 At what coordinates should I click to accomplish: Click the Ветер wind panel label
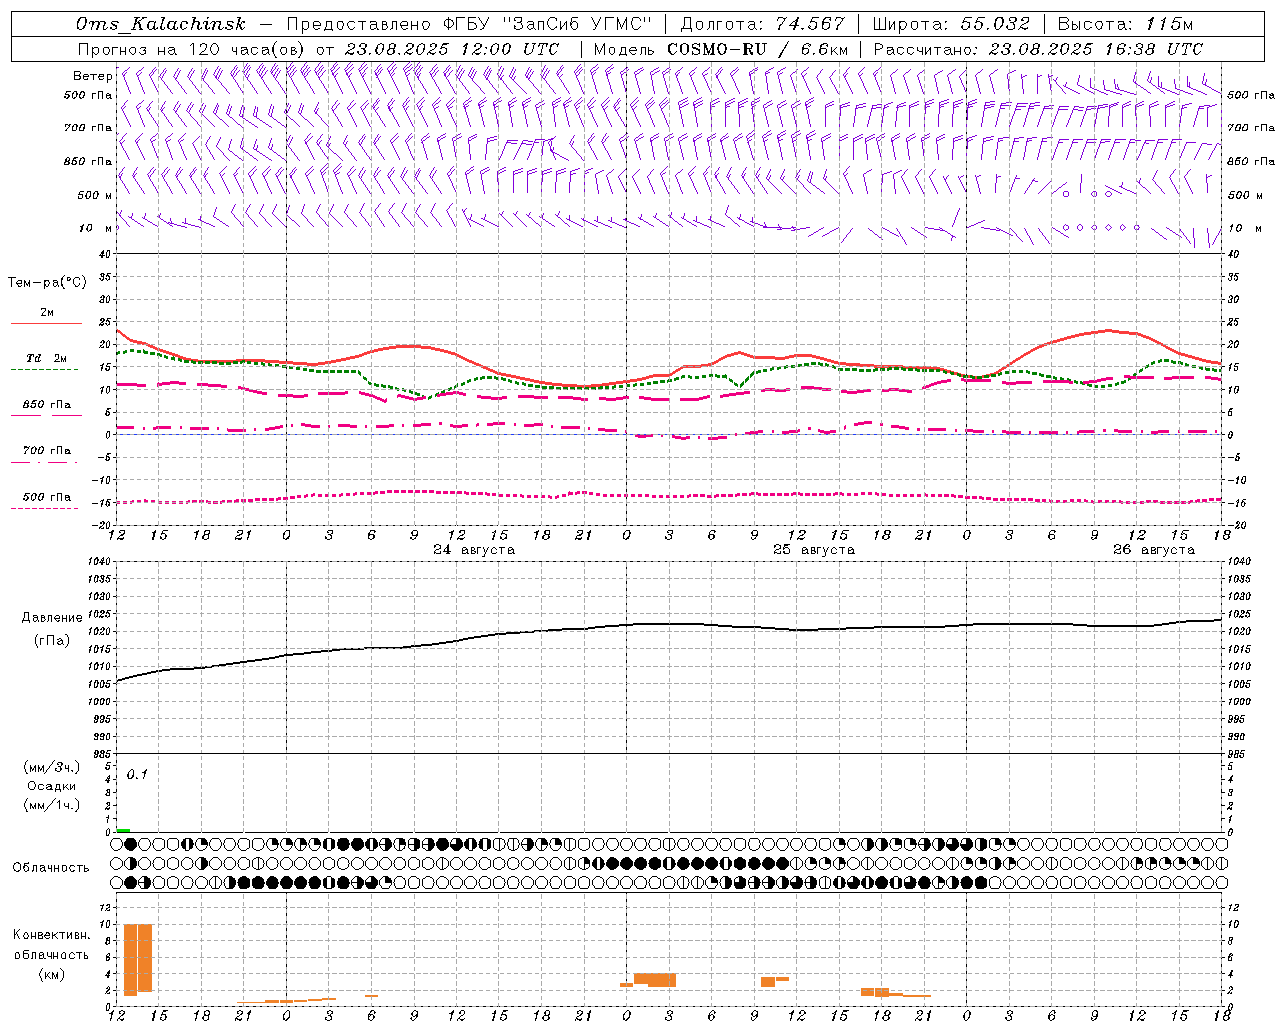(93, 76)
